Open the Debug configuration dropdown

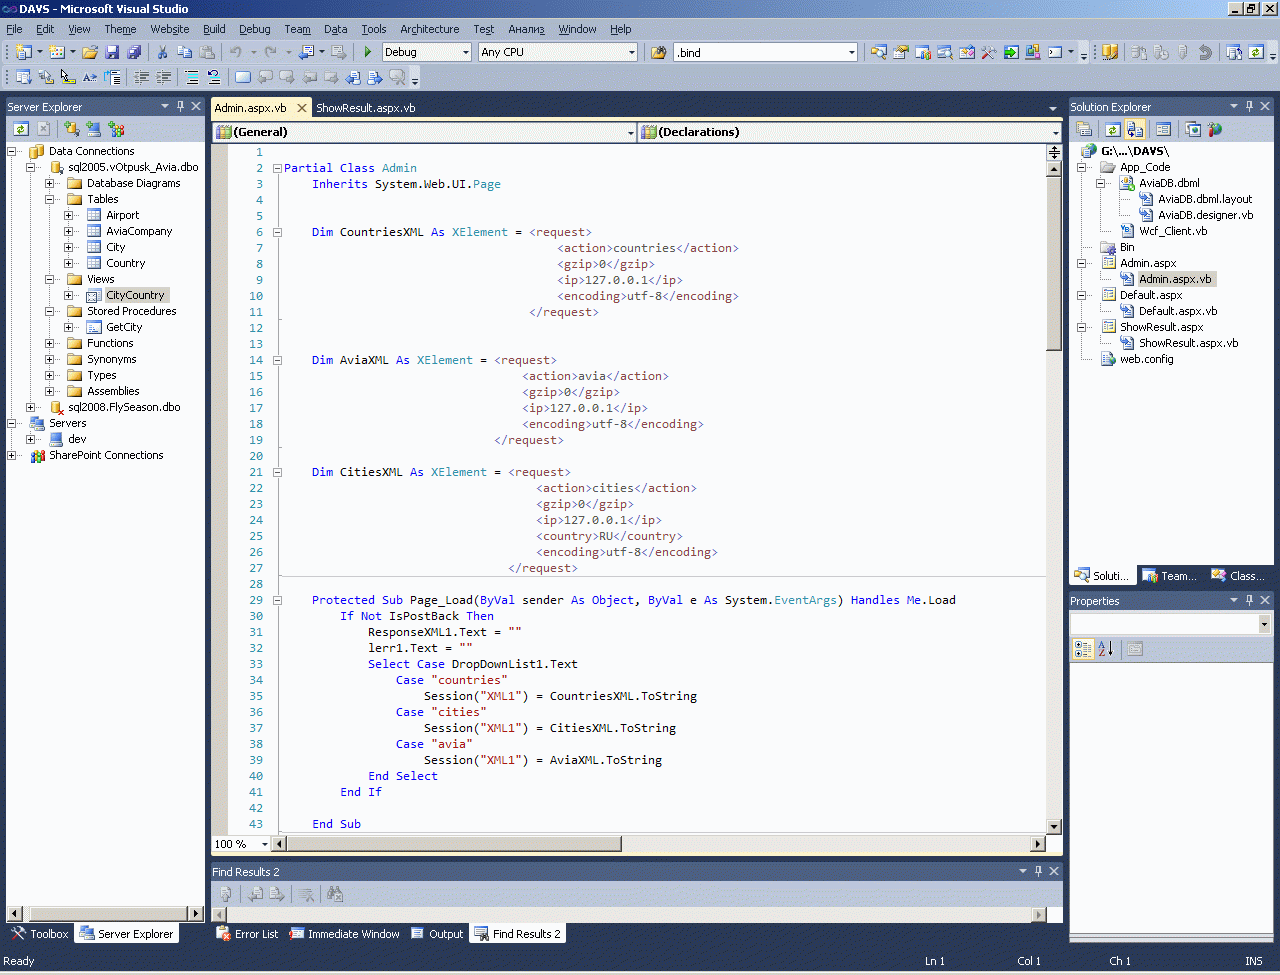465,52
